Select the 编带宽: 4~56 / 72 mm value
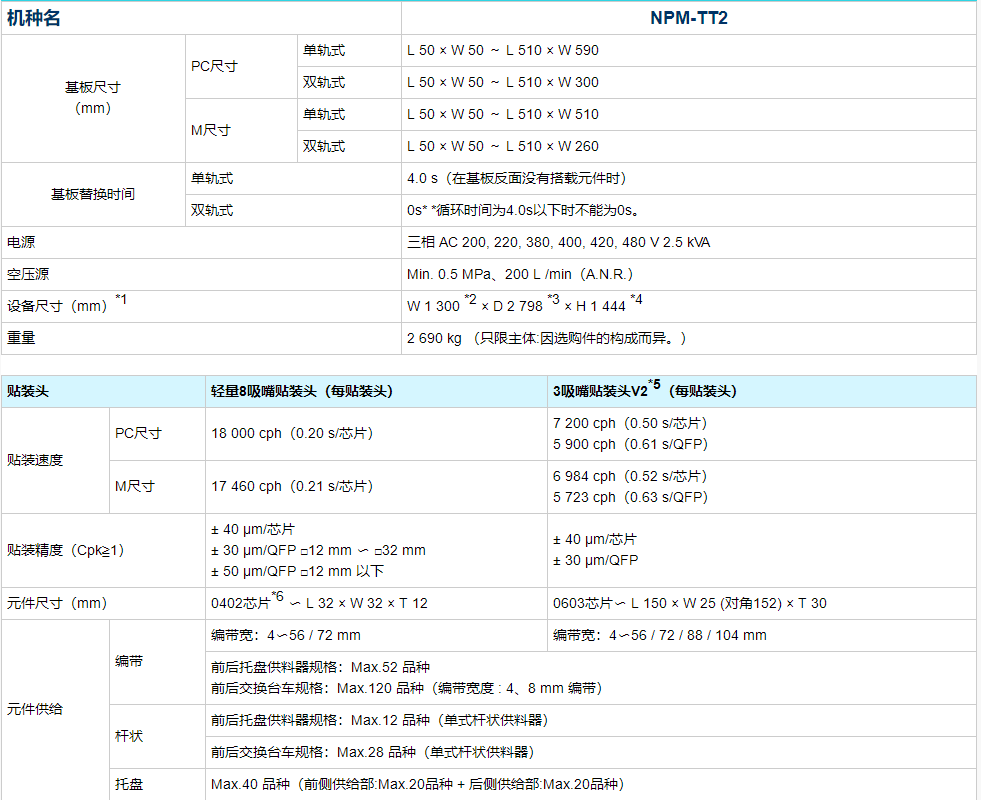 286,635
